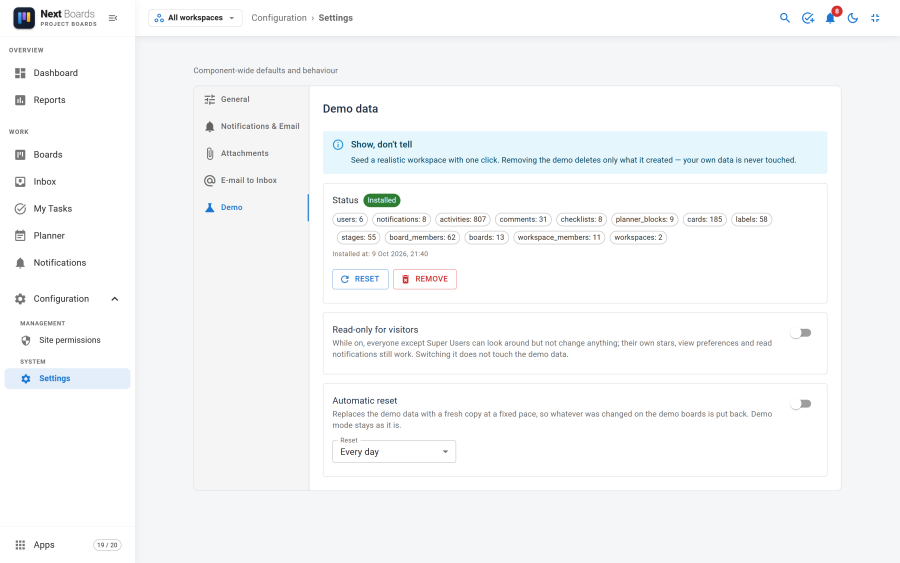Click the 'cards: 185' chip
The width and height of the screenshot is (900, 563).
705,219
